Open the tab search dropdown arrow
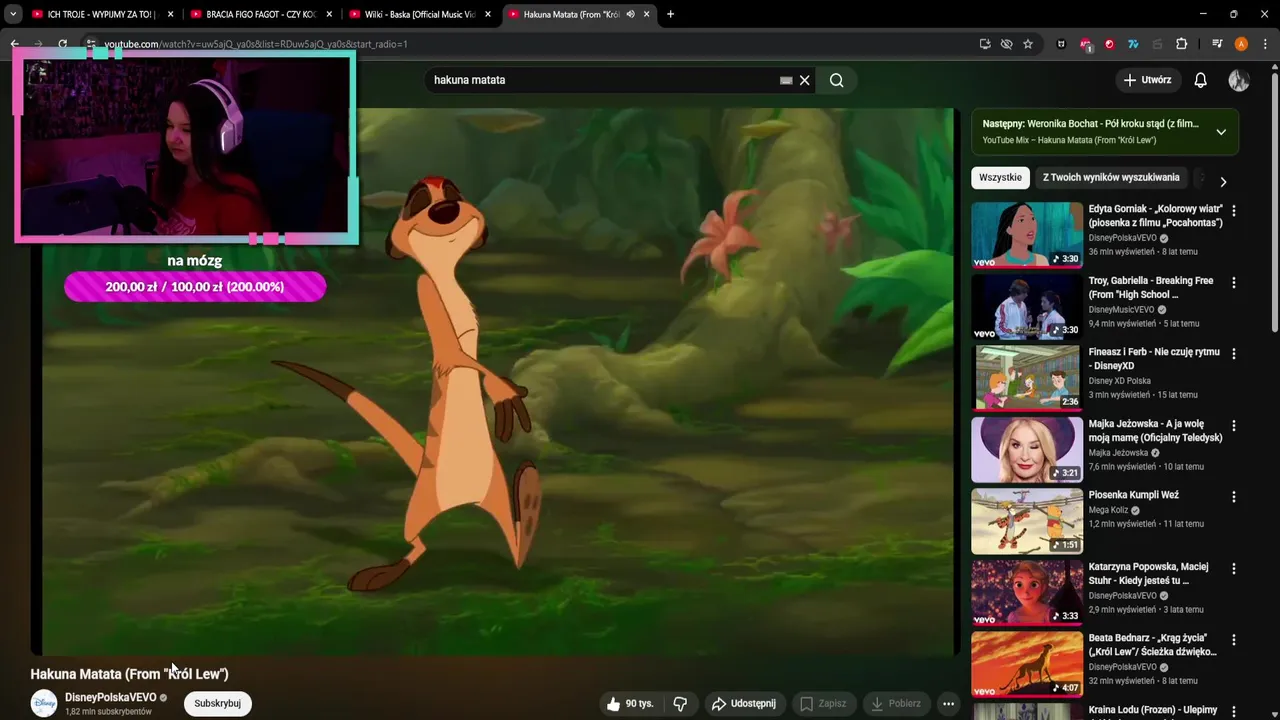The width and height of the screenshot is (1280, 720). click(13, 14)
